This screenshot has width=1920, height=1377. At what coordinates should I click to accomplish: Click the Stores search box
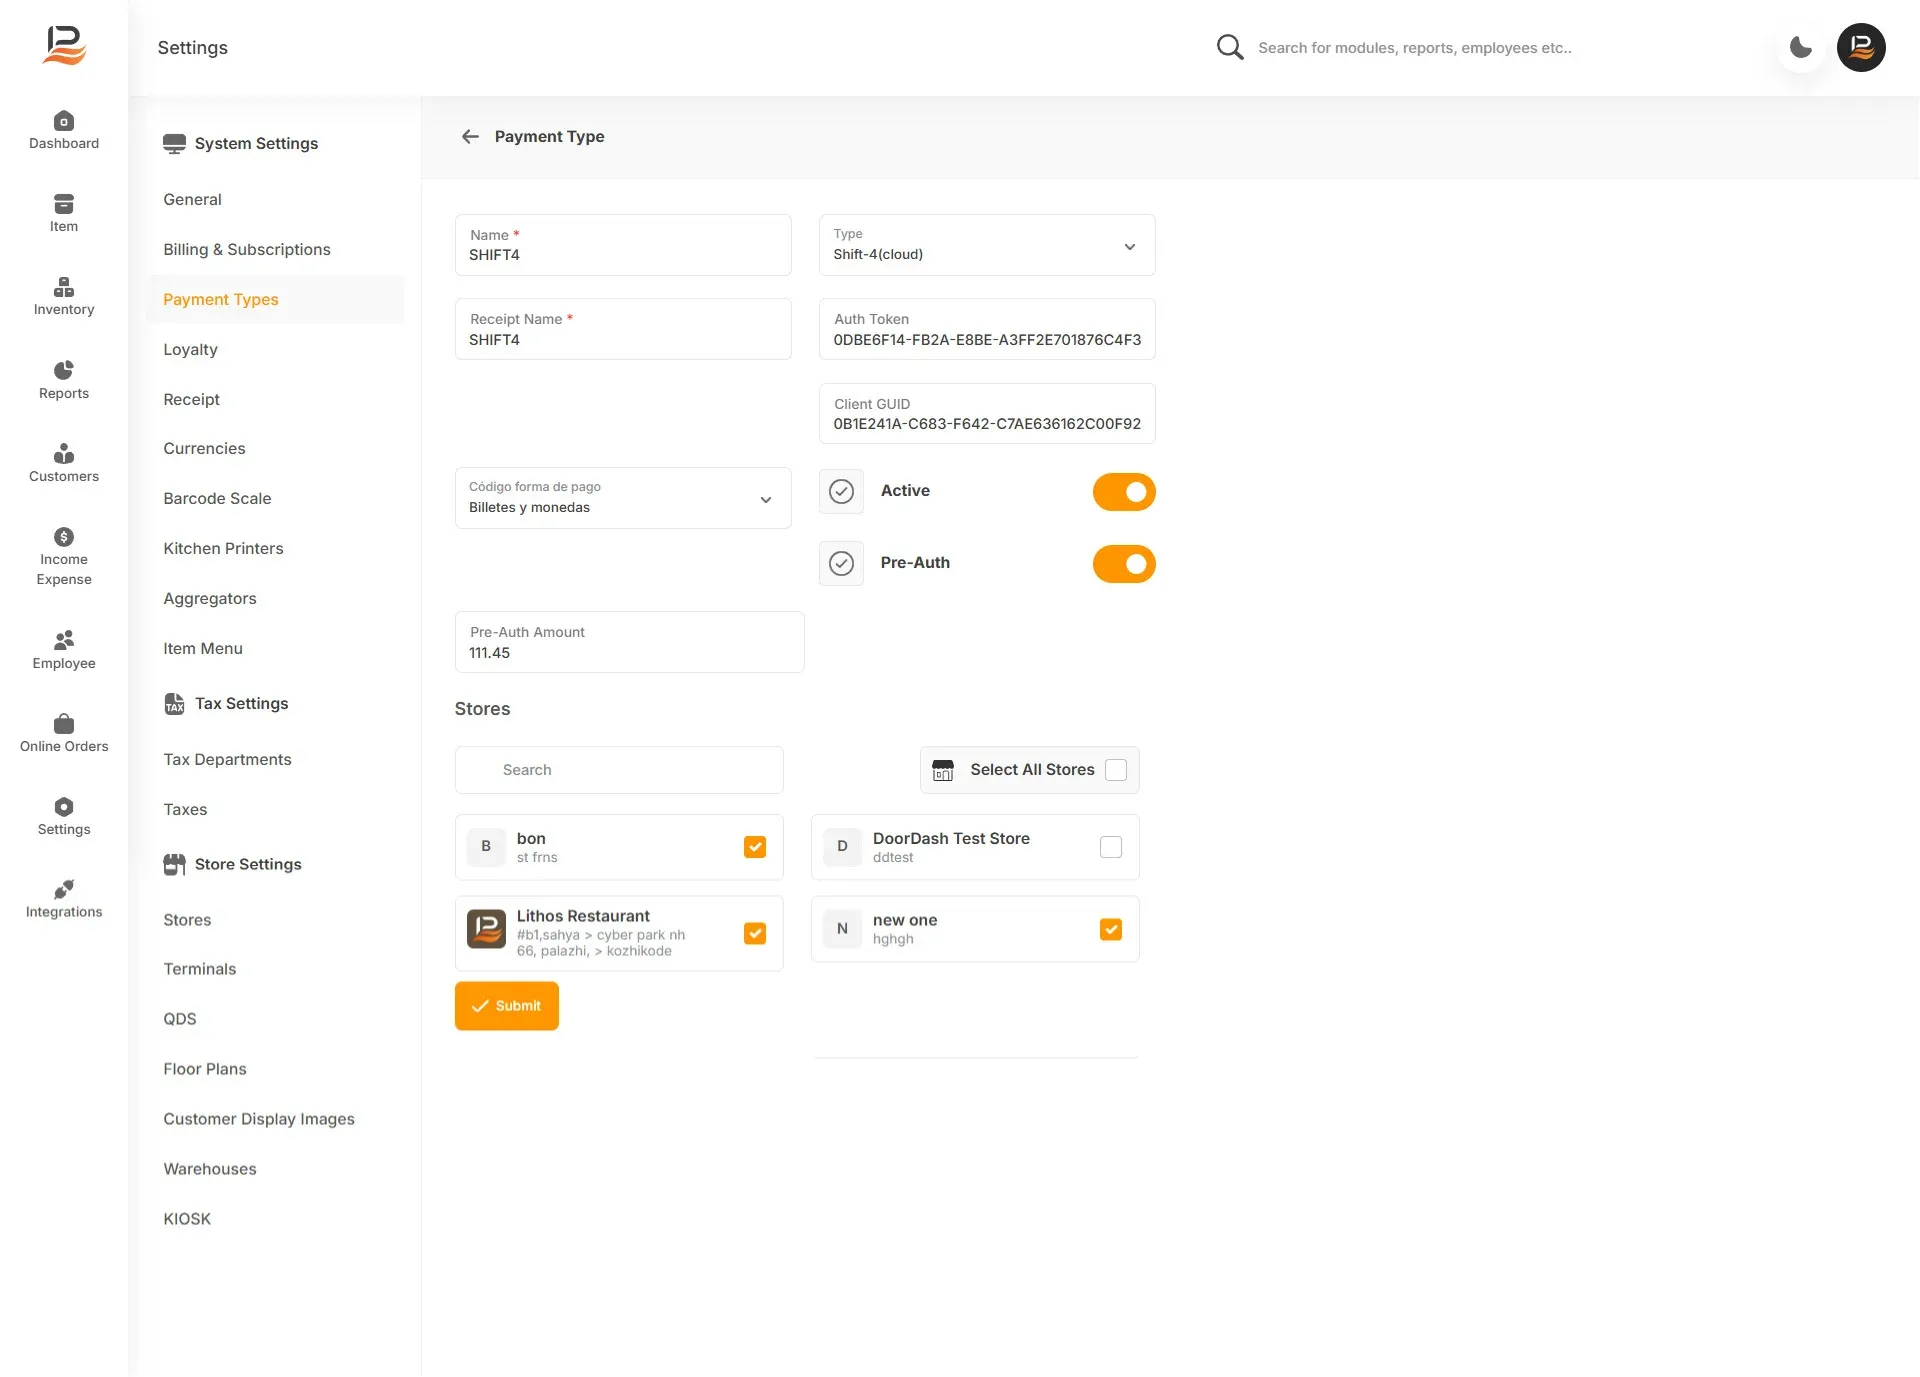[619, 770]
